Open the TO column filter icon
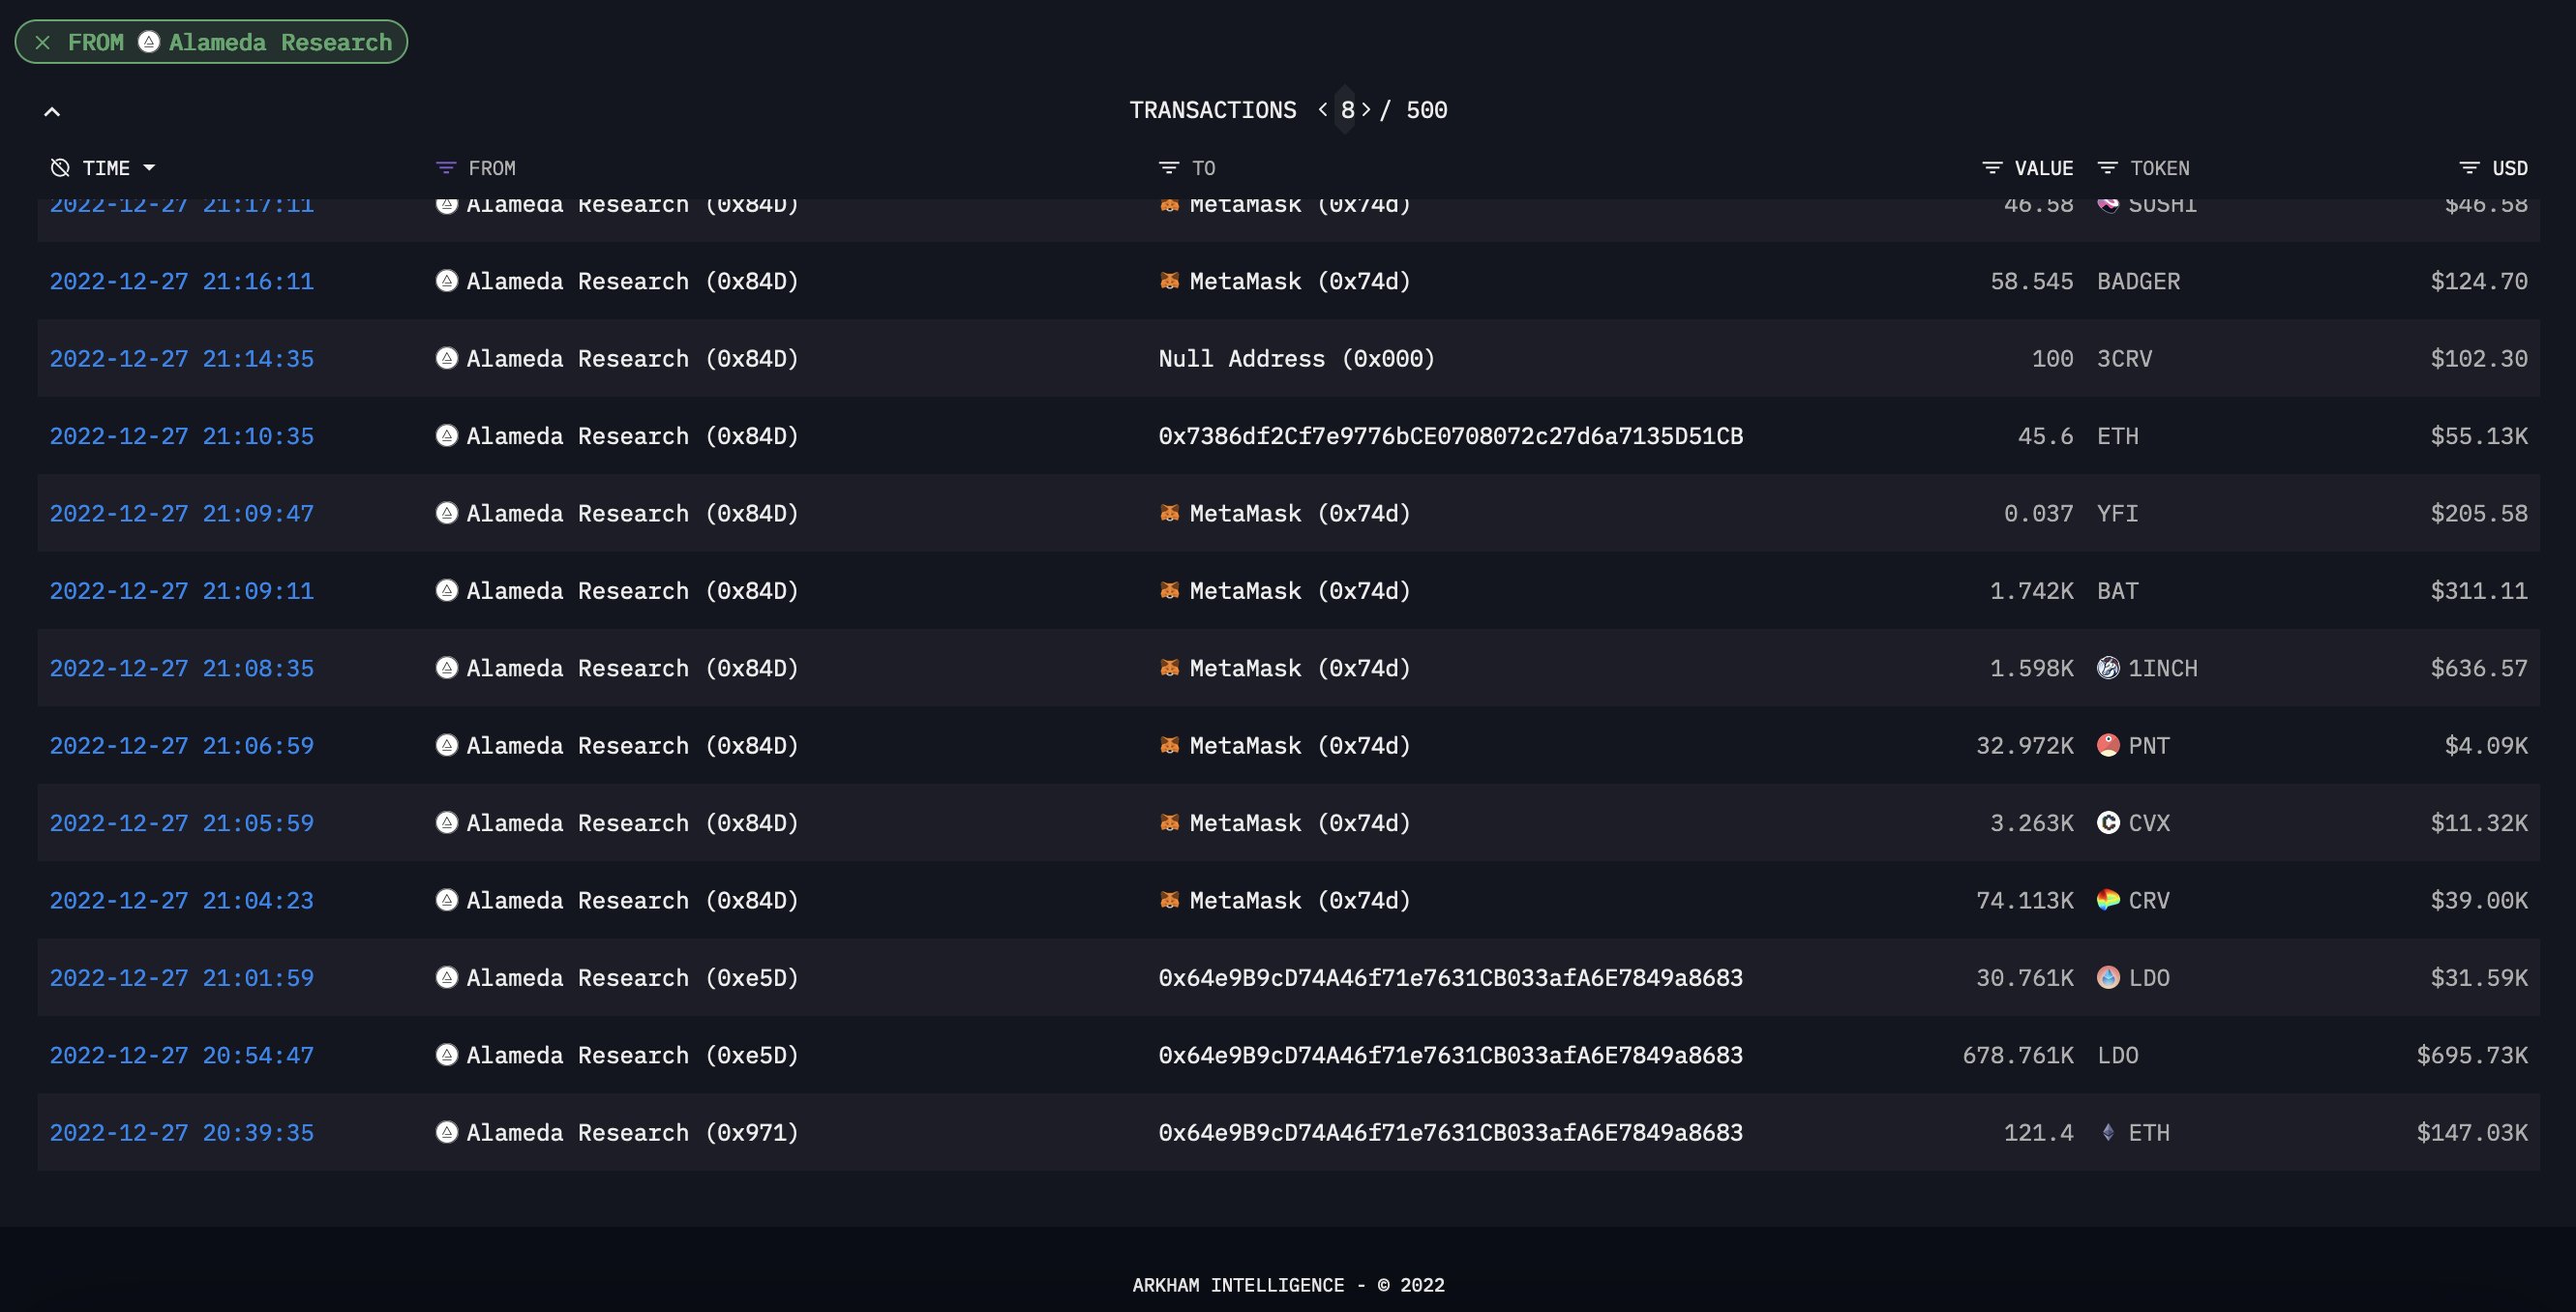This screenshot has height=1312, width=2576. click(1168, 168)
